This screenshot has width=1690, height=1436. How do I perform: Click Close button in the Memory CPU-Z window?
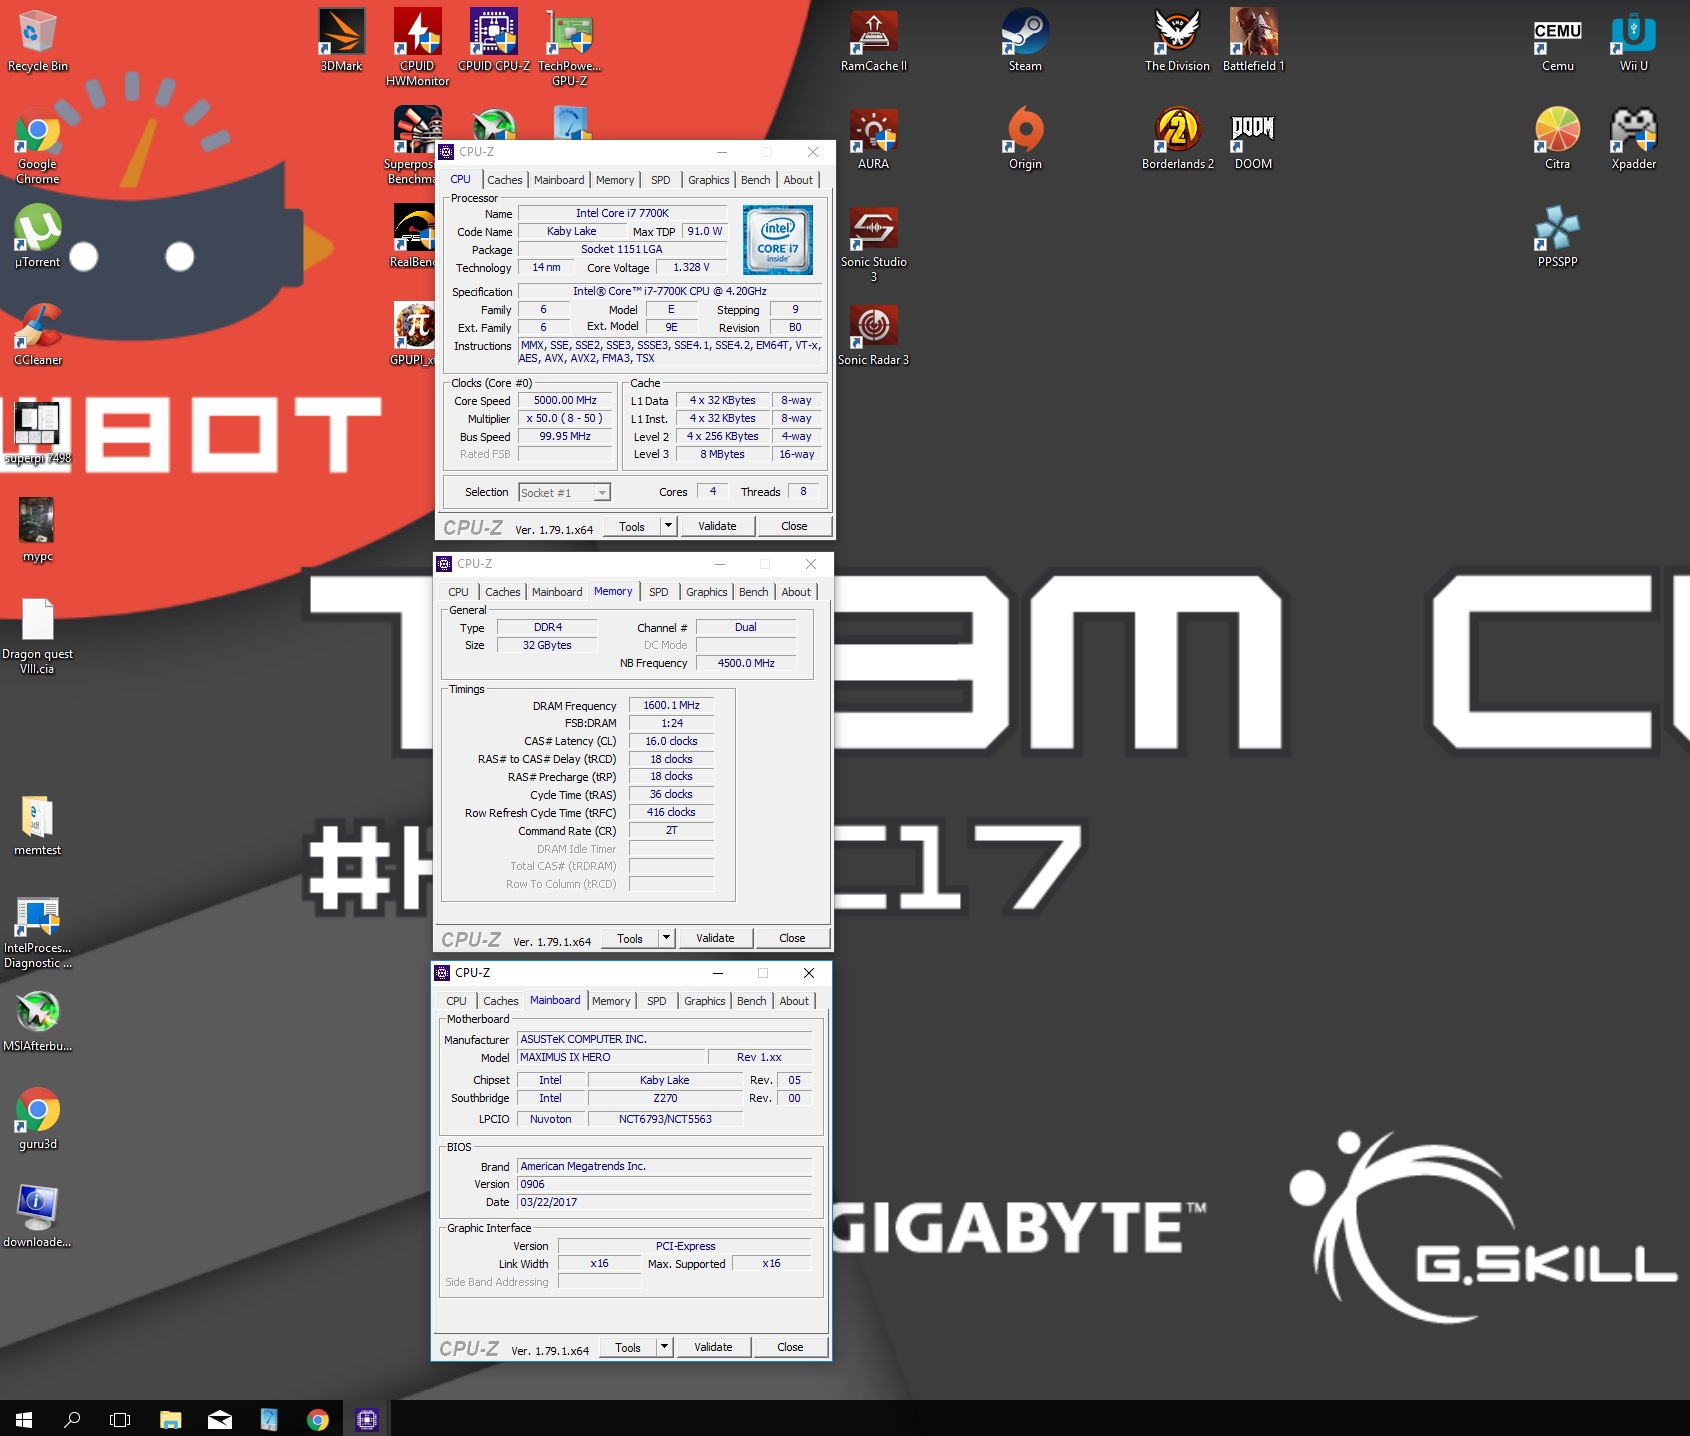click(x=792, y=938)
